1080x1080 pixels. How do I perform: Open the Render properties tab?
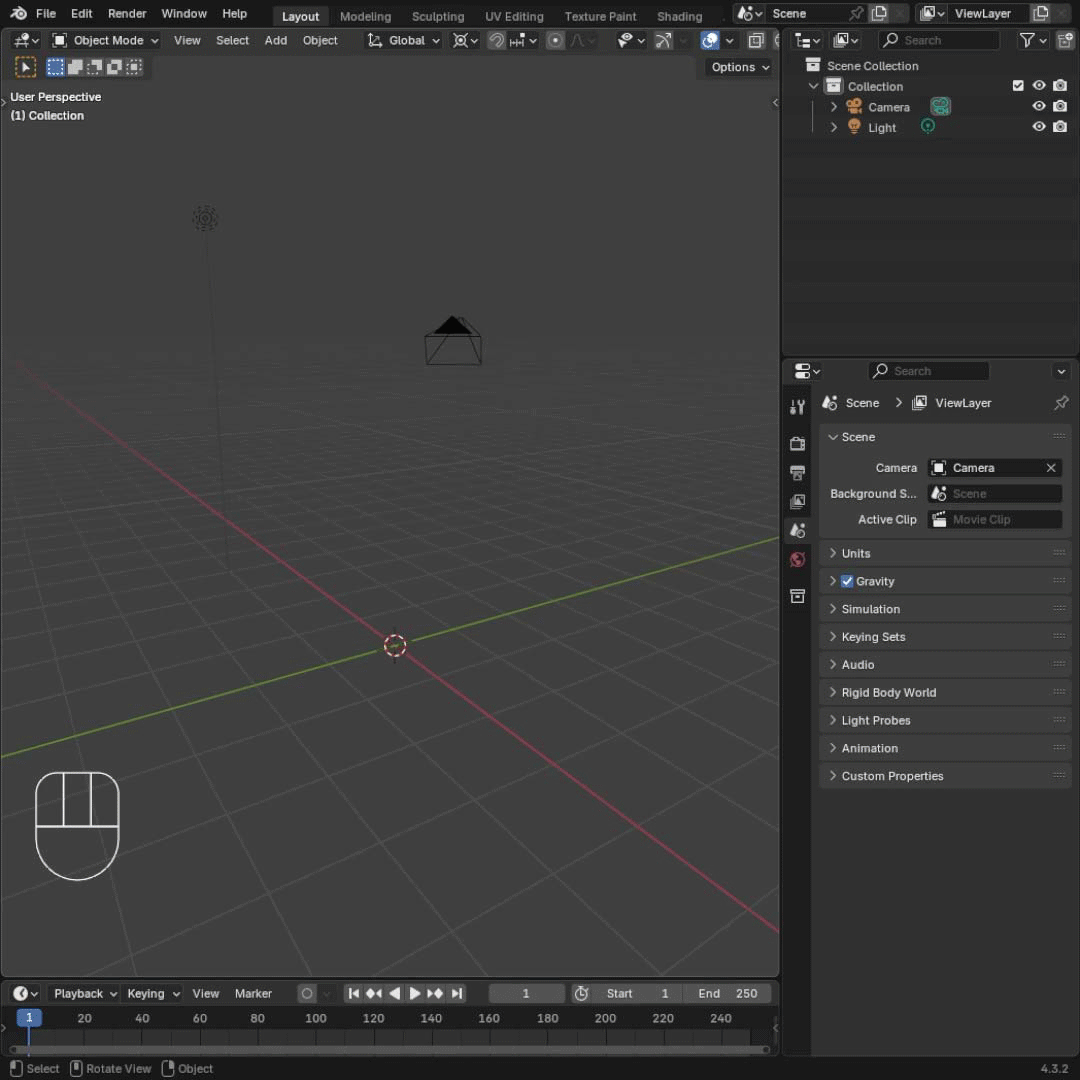pos(797,443)
